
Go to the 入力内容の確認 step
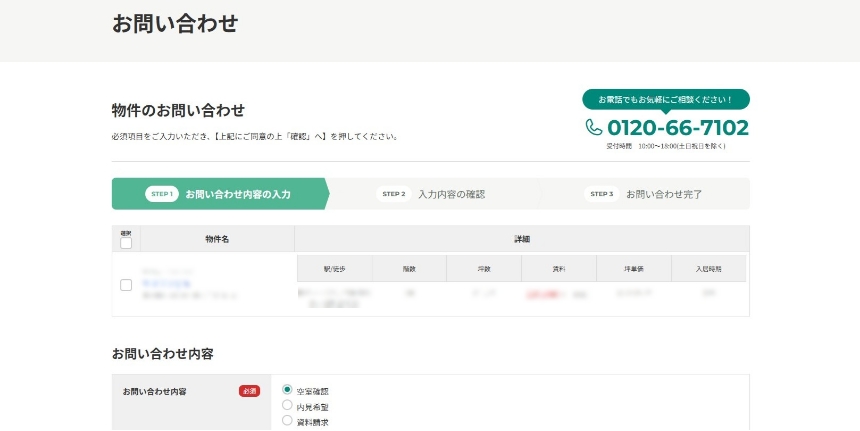pyautogui.click(x=451, y=194)
